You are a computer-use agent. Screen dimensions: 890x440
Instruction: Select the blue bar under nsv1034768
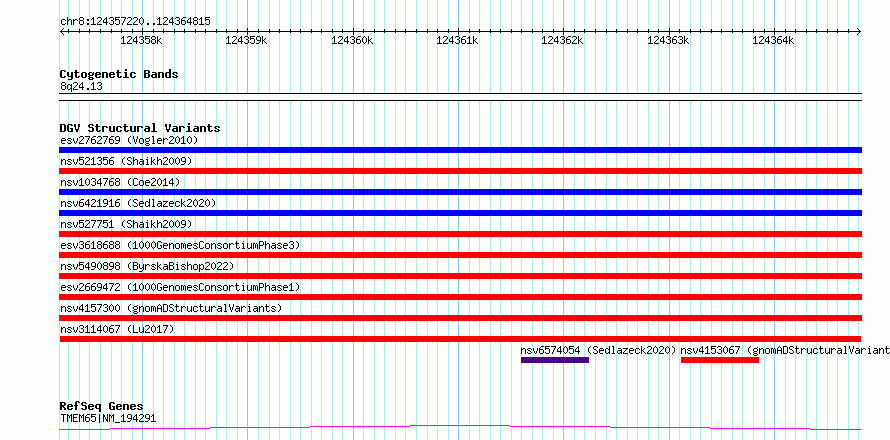pyautogui.click(x=460, y=192)
